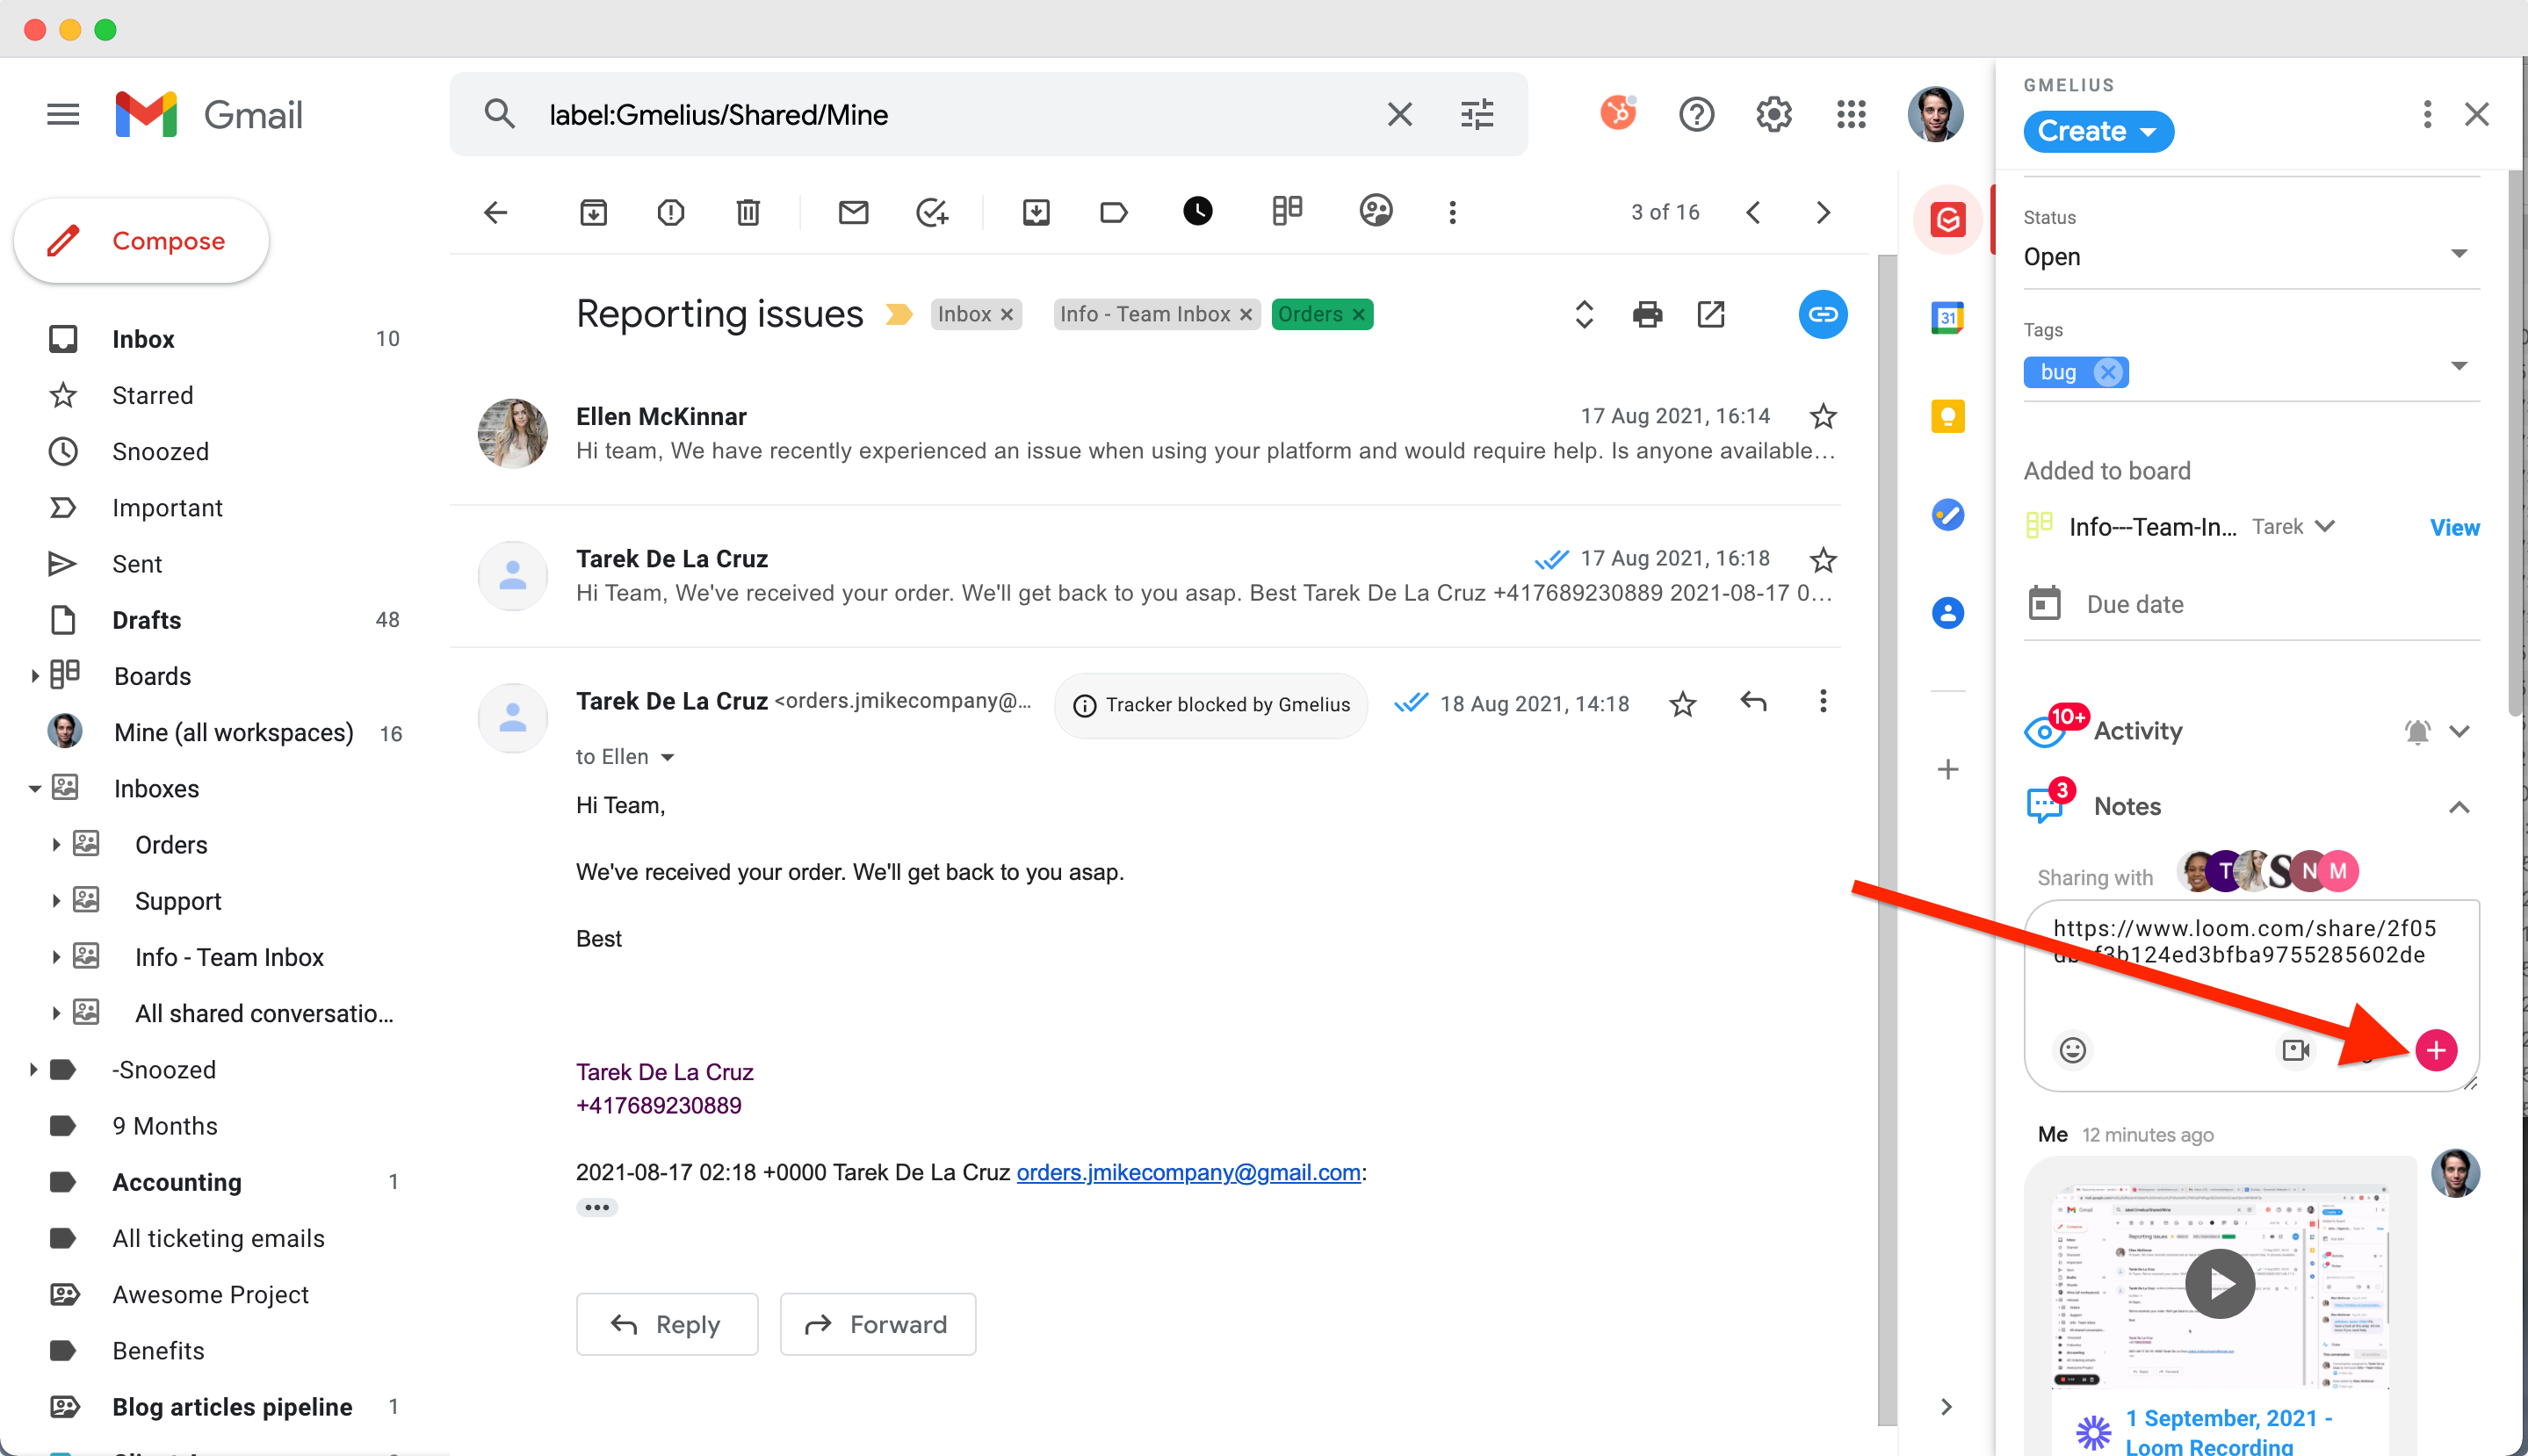Star the 18 Aug 14:18 message
Screen dimensions: 2528x1456
click(x=1683, y=704)
